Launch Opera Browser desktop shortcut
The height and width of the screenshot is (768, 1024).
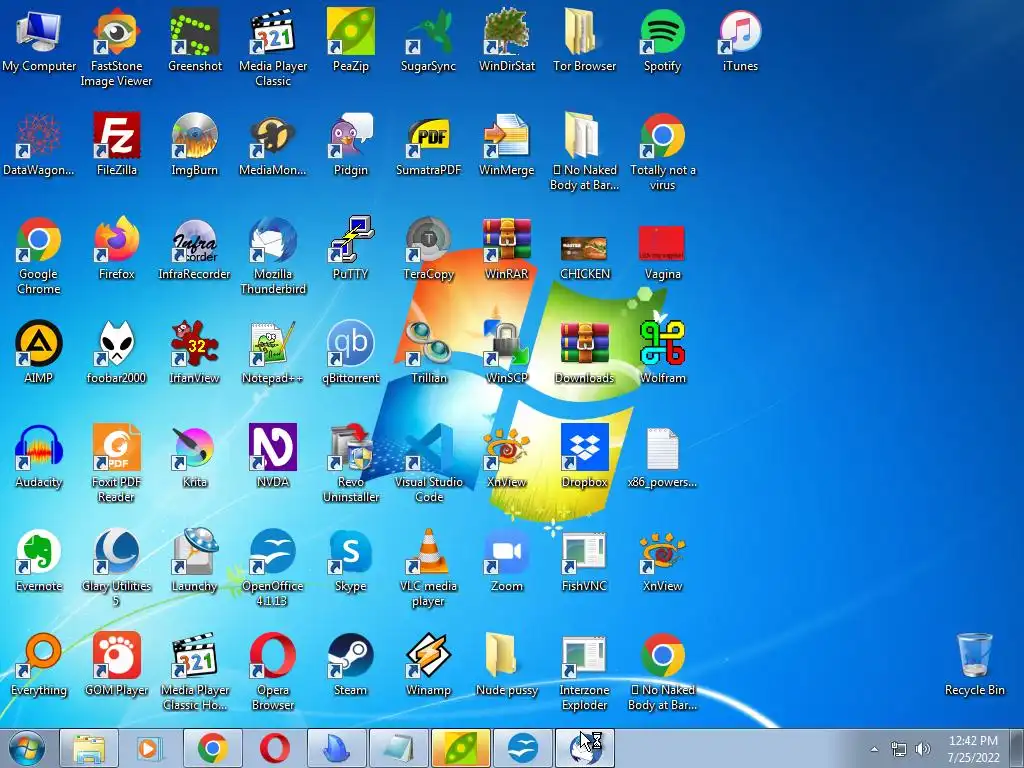point(272,671)
